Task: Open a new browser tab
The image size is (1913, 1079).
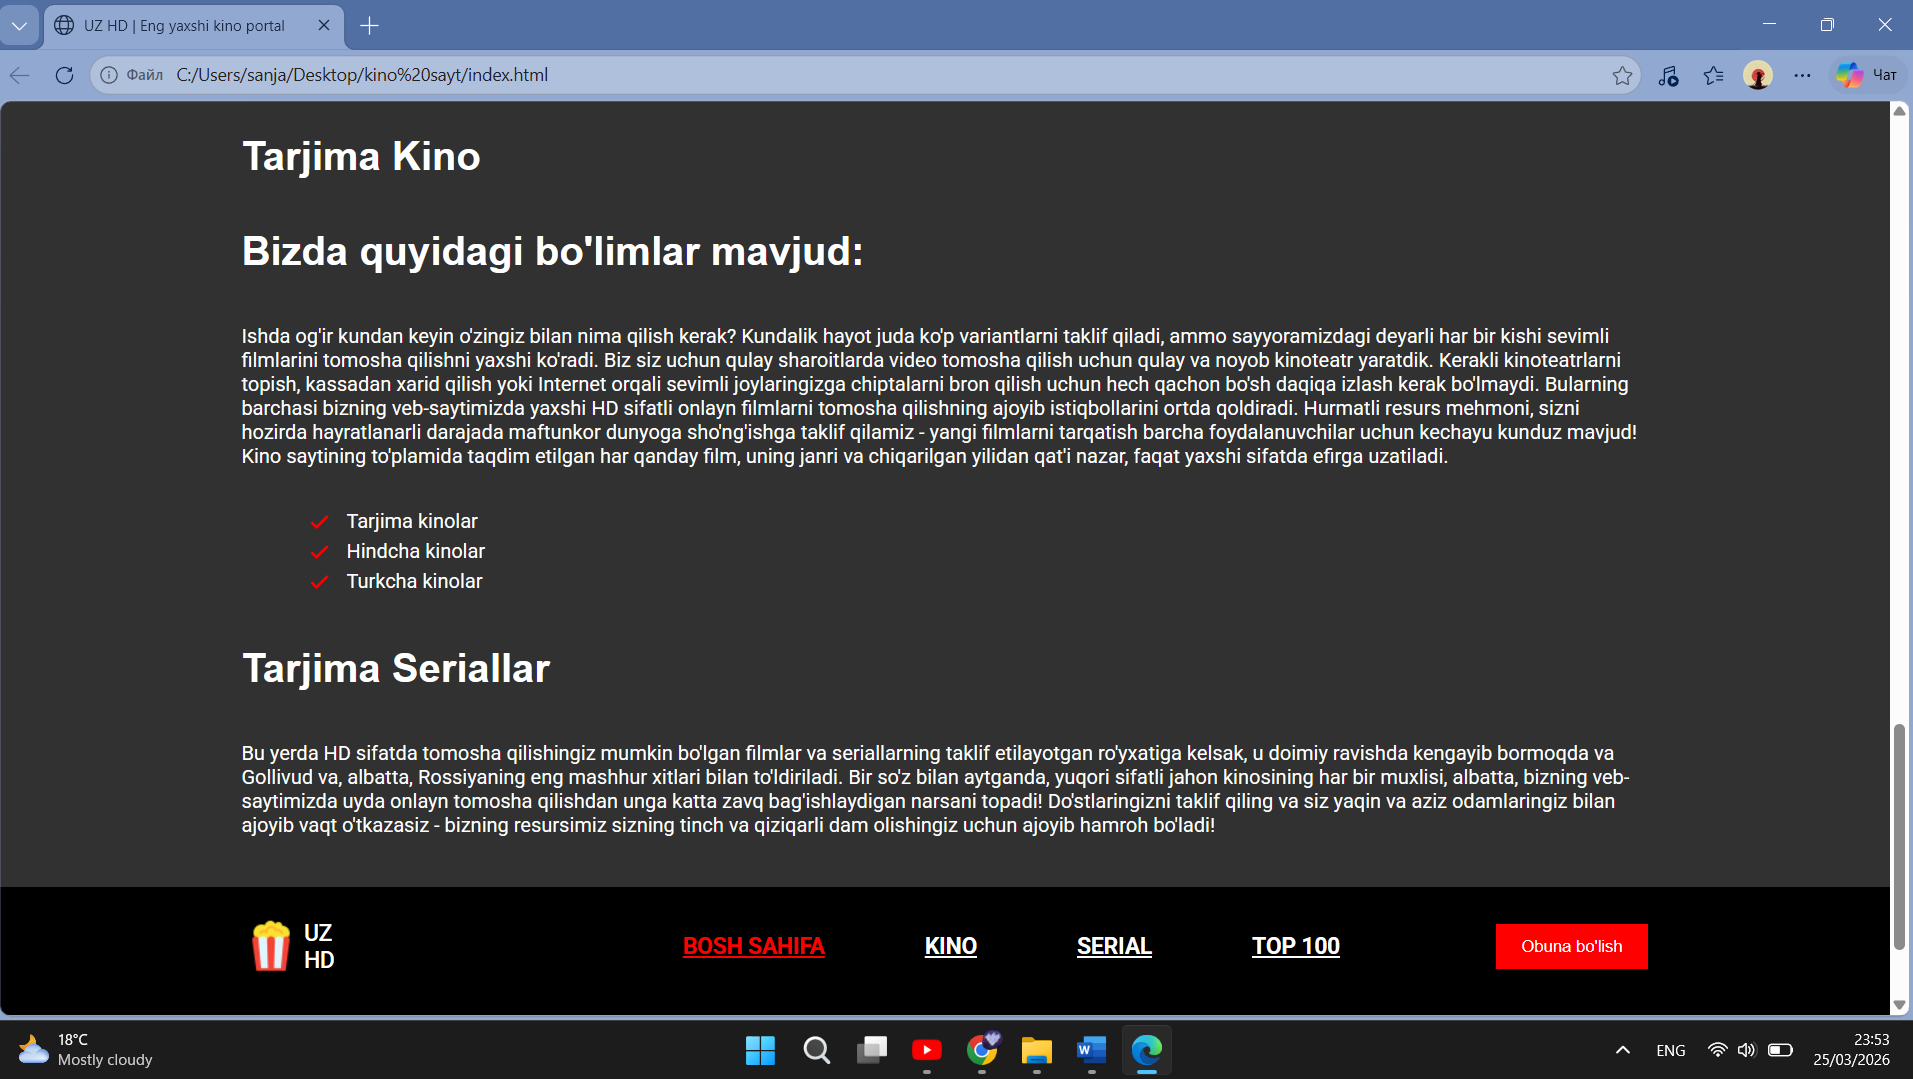Action: pyautogui.click(x=369, y=25)
